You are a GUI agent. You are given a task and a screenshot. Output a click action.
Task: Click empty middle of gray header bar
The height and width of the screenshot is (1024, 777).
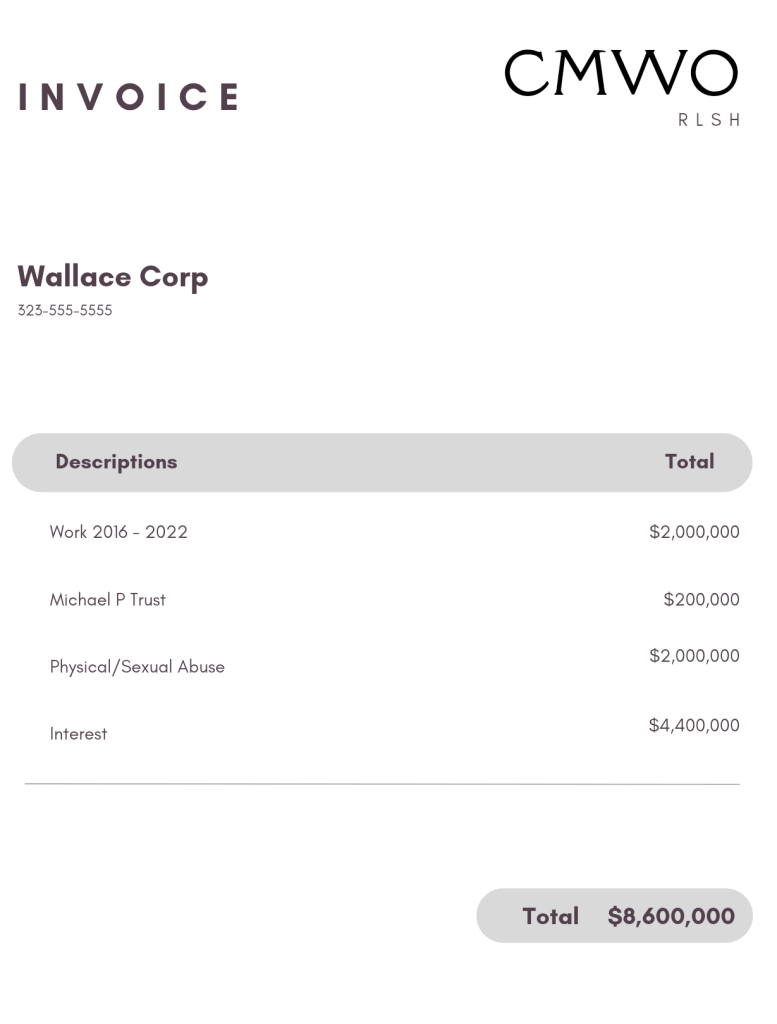click(x=400, y=462)
